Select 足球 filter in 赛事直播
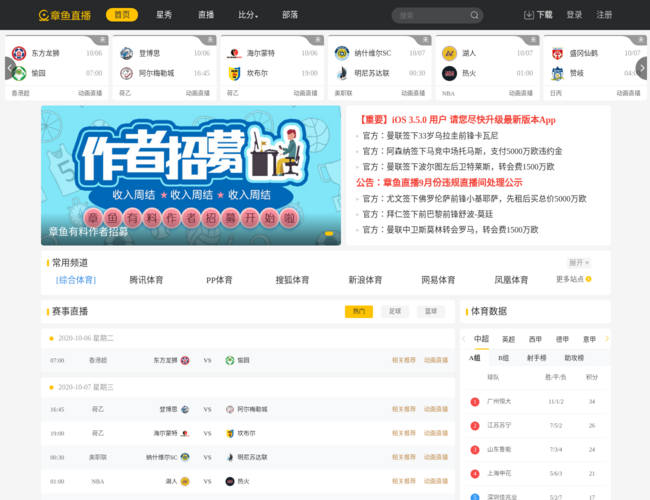 coord(395,311)
